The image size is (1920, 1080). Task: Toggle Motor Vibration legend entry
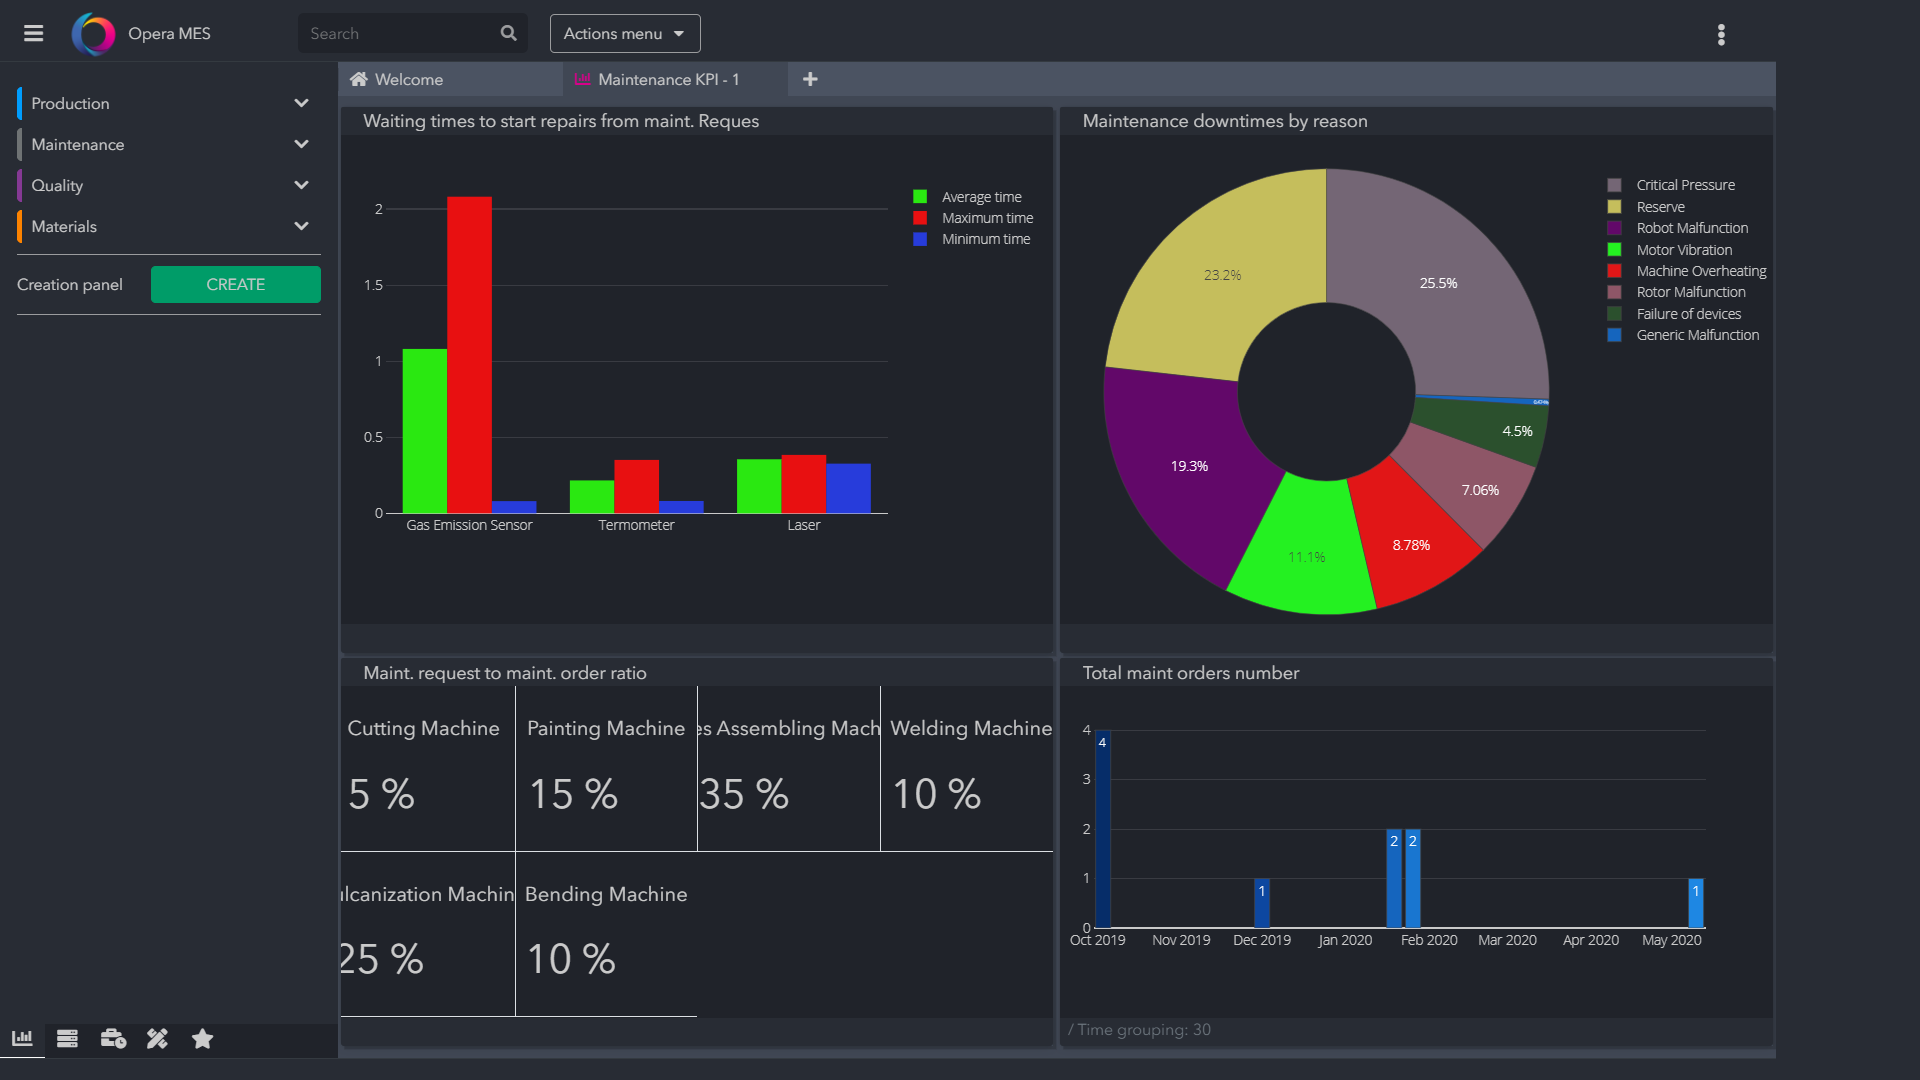1670,250
